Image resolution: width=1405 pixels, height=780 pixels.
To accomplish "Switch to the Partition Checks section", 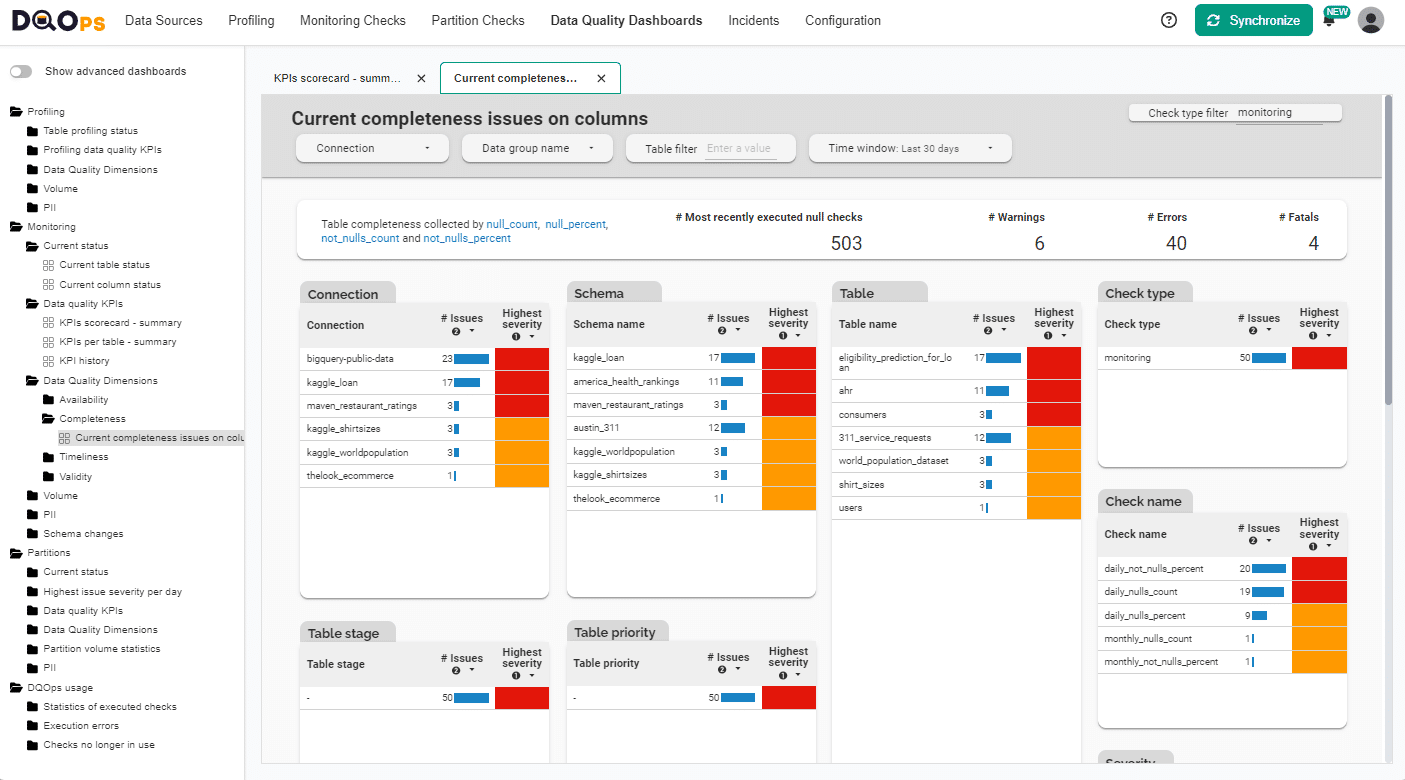I will click(x=478, y=20).
